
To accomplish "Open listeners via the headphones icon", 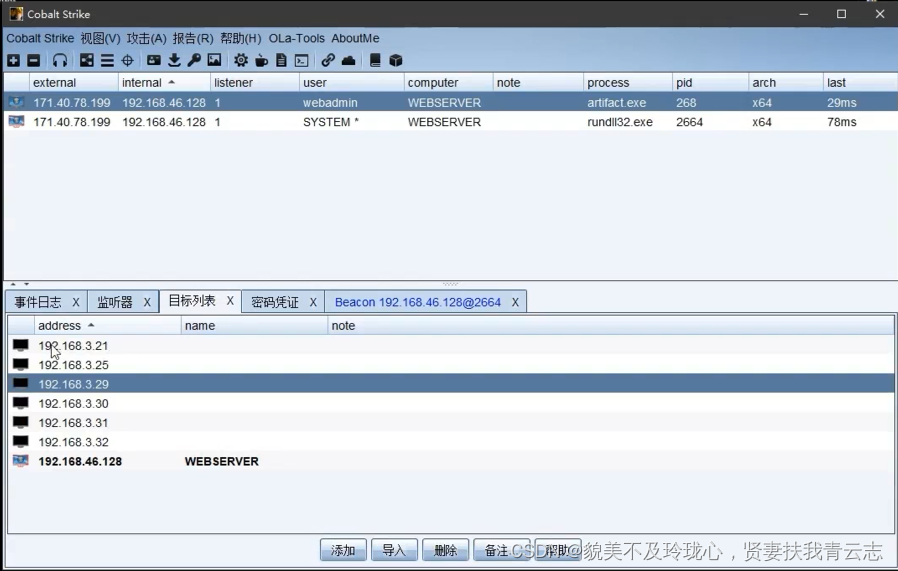I will tap(60, 60).
